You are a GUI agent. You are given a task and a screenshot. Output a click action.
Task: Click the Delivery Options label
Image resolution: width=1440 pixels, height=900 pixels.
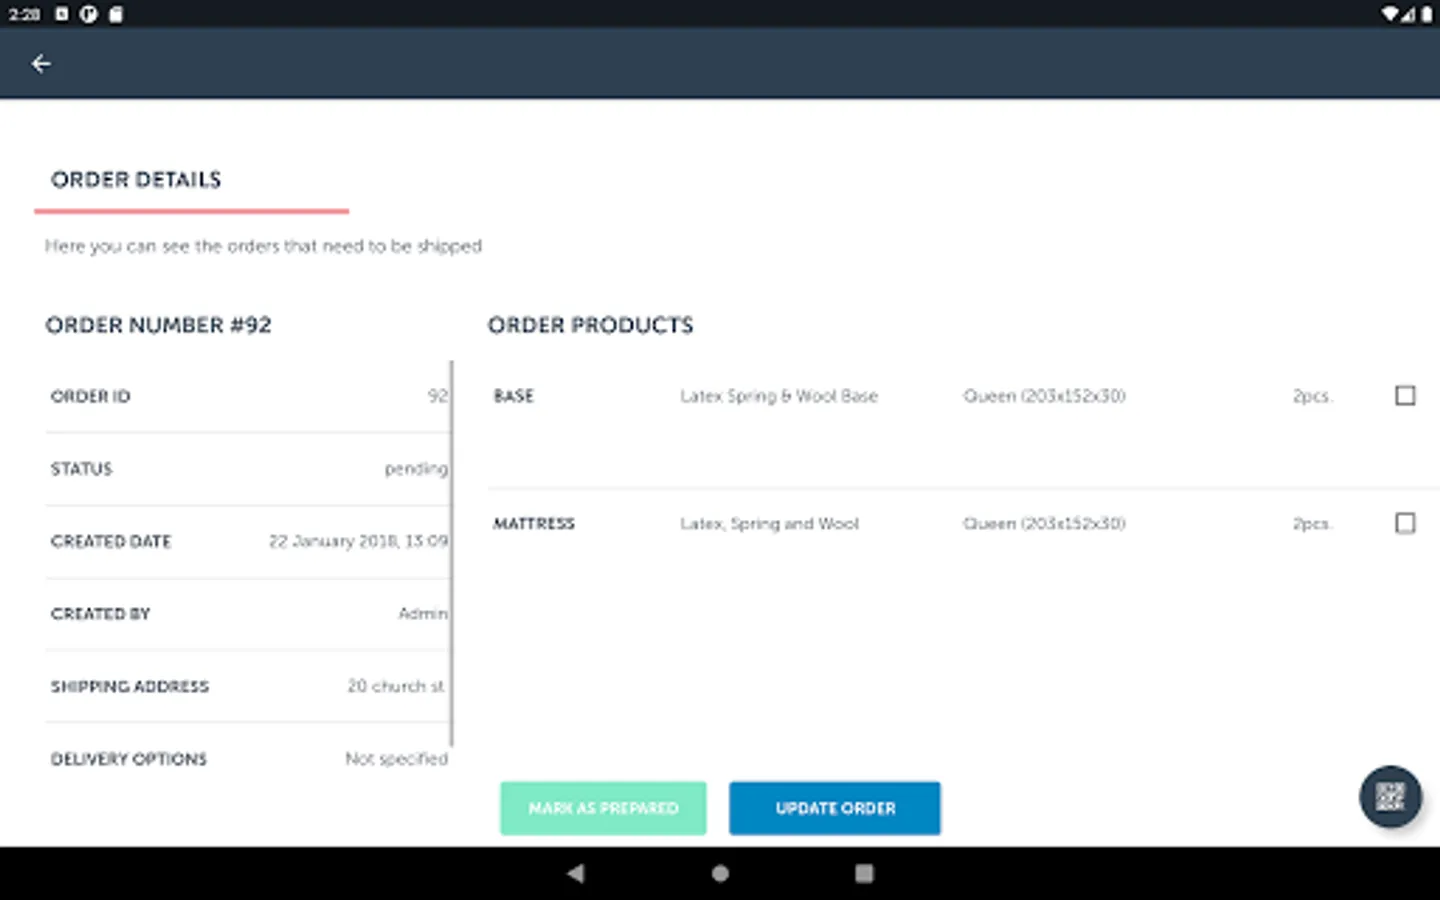(x=129, y=759)
